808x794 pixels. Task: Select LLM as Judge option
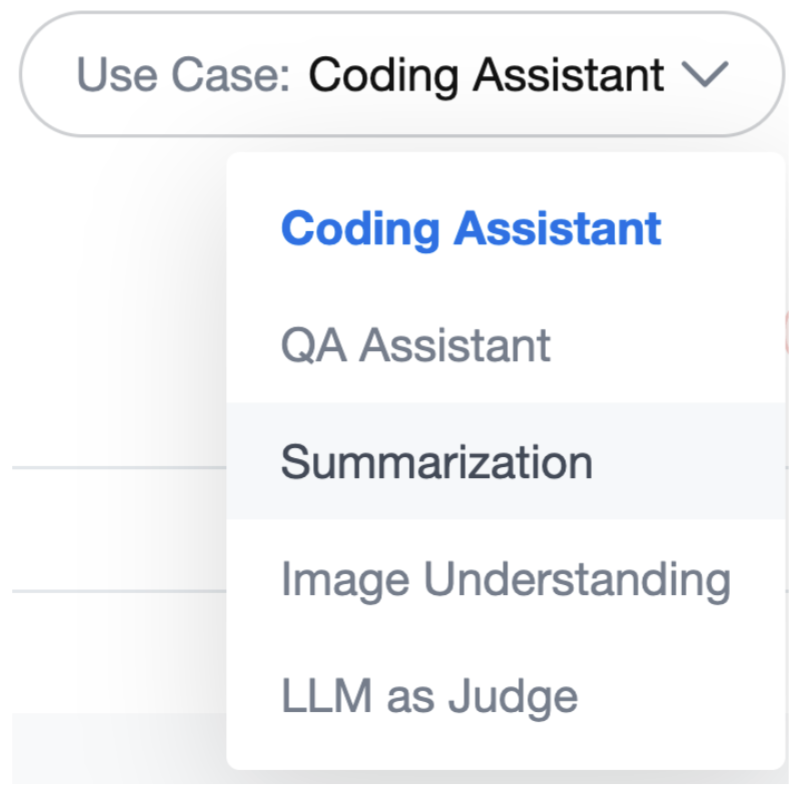(x=429, y=696)
